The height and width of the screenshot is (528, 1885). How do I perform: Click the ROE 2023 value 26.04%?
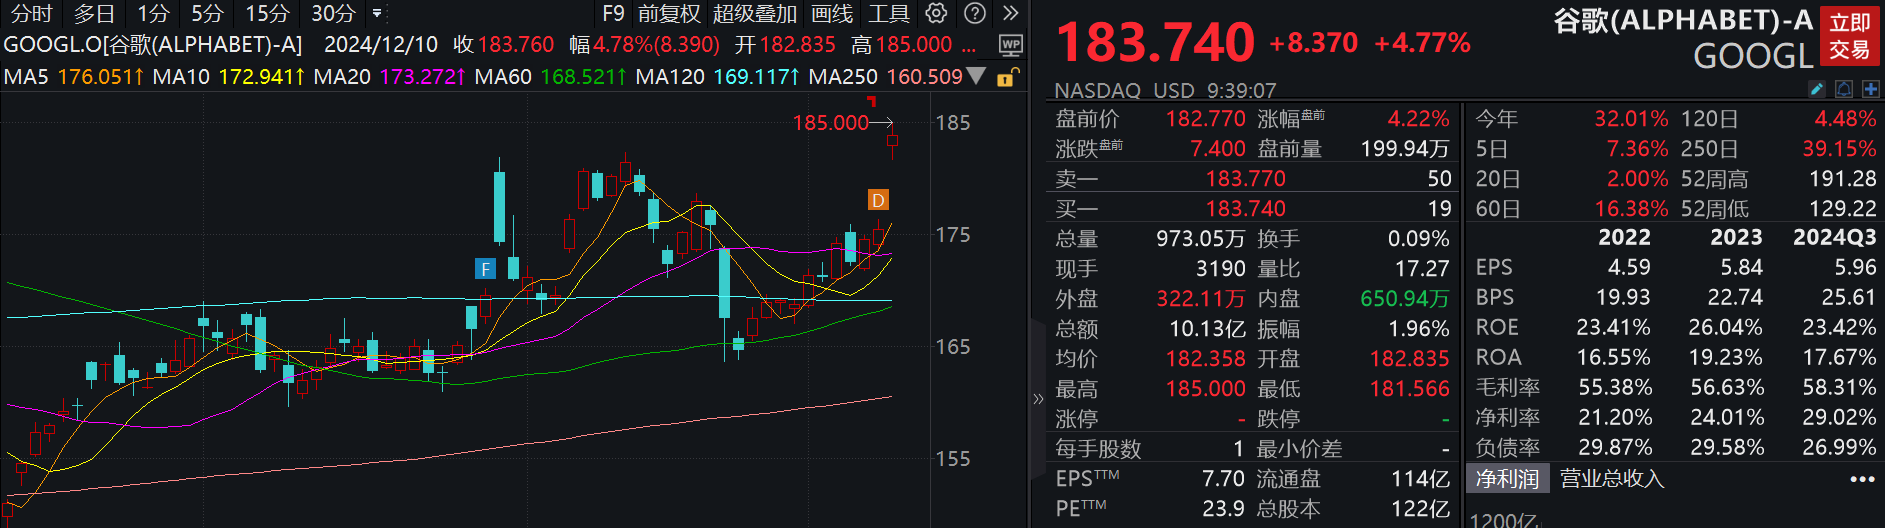1726,327
